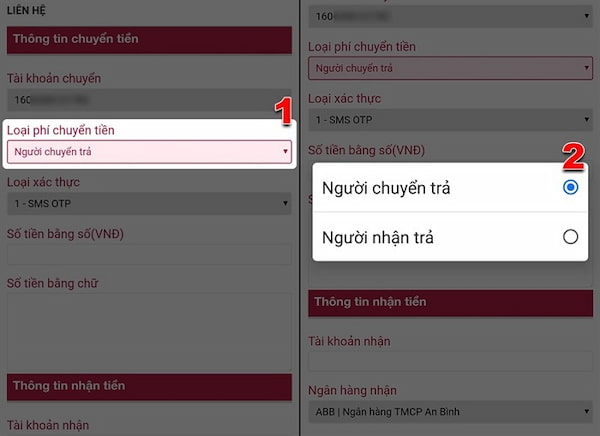Click right panel's "Ngân hàng nhận" label
Viewport: 600px width, 436px height.
(x=354, y=390)
